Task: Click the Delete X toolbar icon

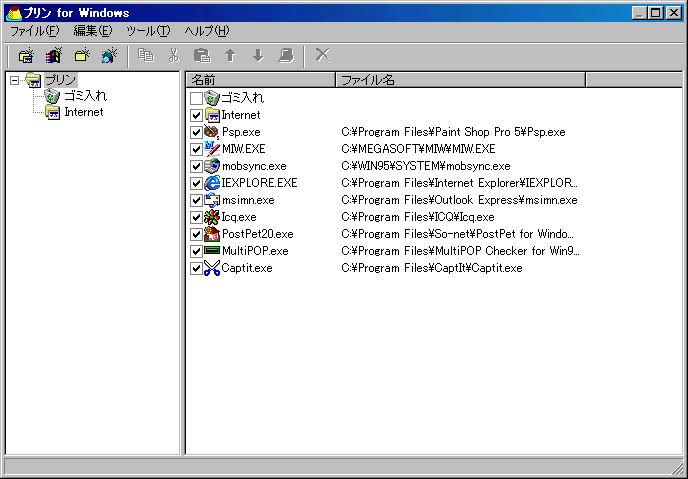Action: [323, 55]
